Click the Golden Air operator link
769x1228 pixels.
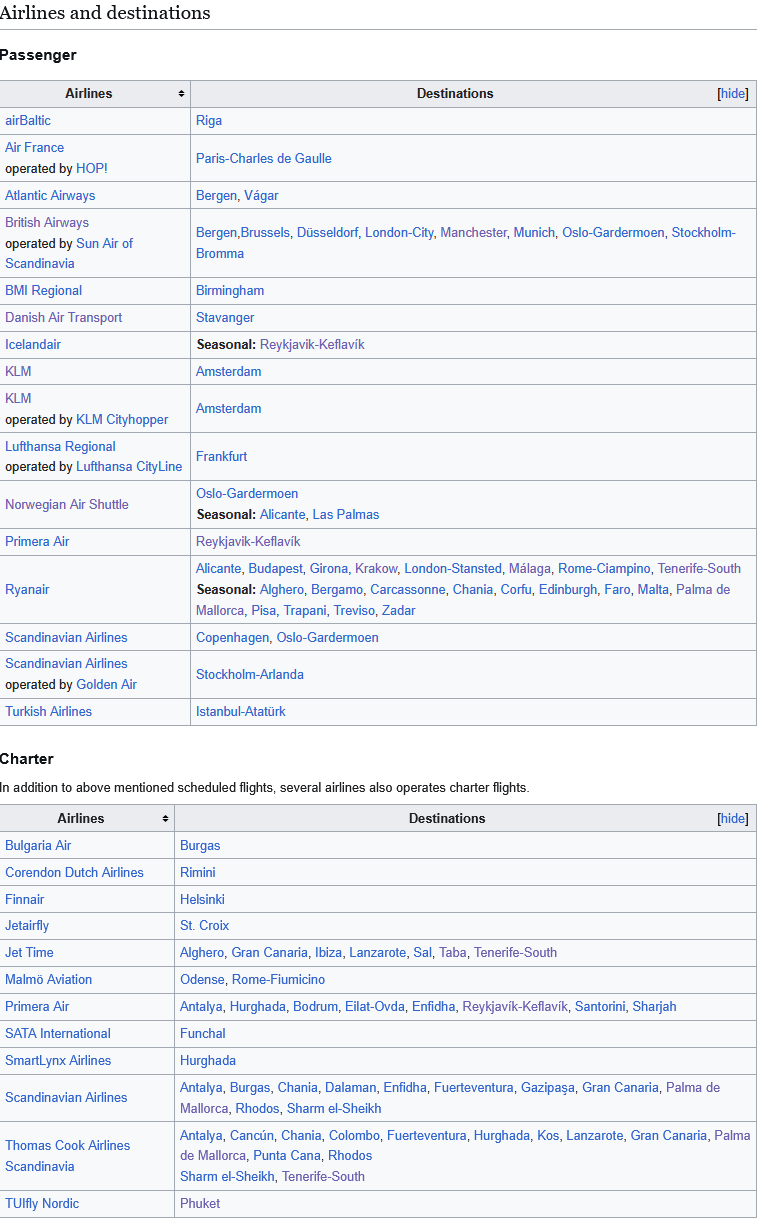click(x=106, y=685)
